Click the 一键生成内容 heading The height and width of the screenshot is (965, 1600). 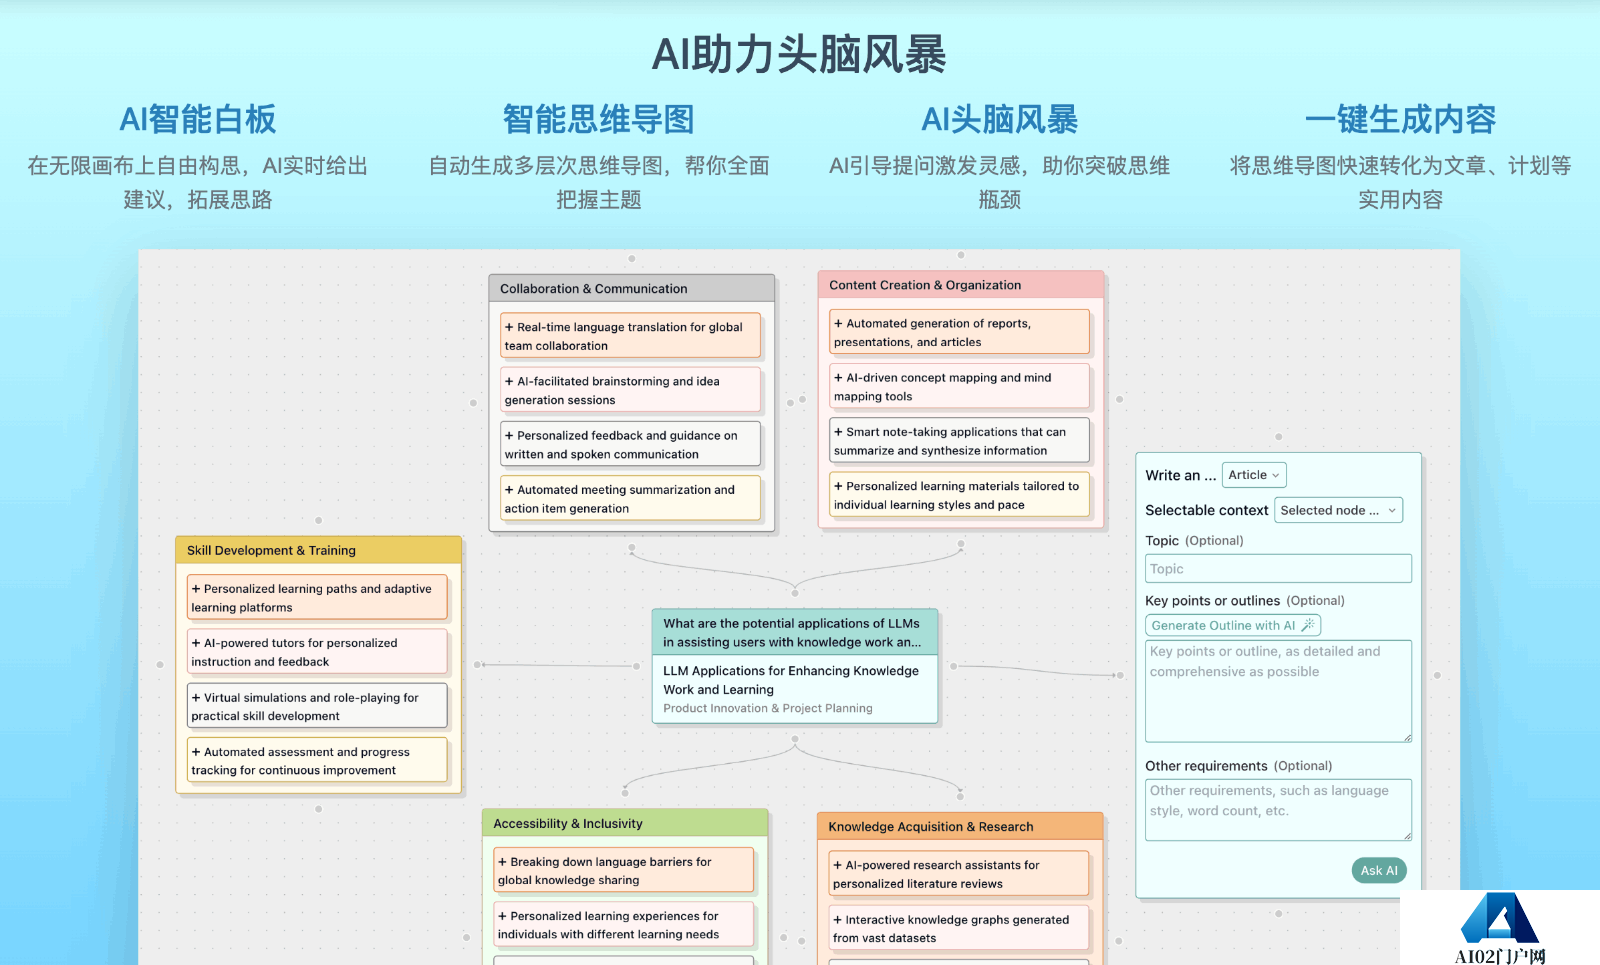[1400, 119]
